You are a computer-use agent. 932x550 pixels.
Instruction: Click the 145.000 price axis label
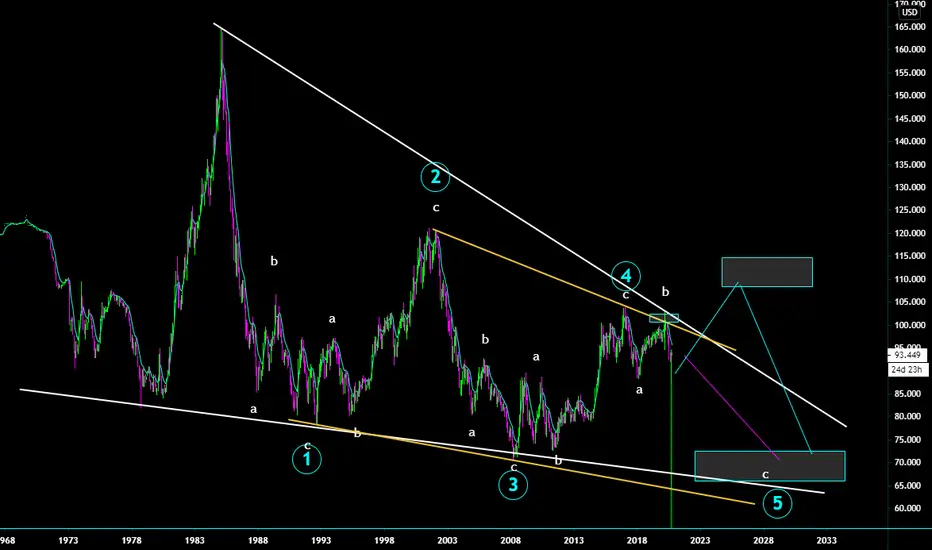click(x=910, y=118)
